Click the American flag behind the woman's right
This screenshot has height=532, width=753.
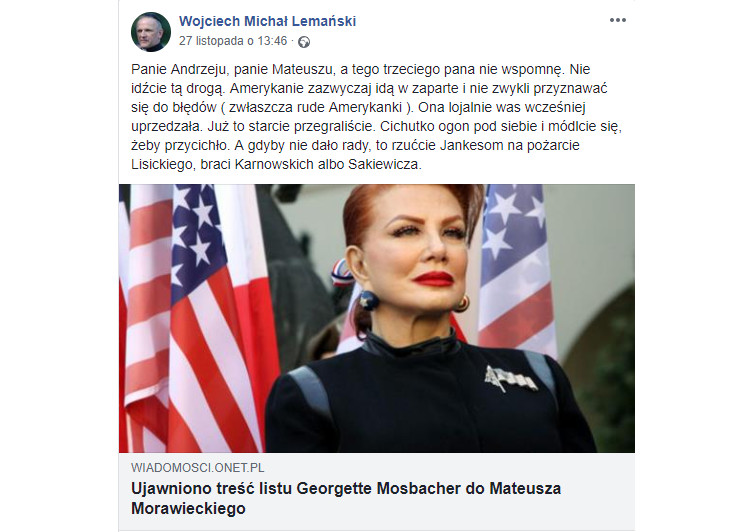click(x=516, y=269)
